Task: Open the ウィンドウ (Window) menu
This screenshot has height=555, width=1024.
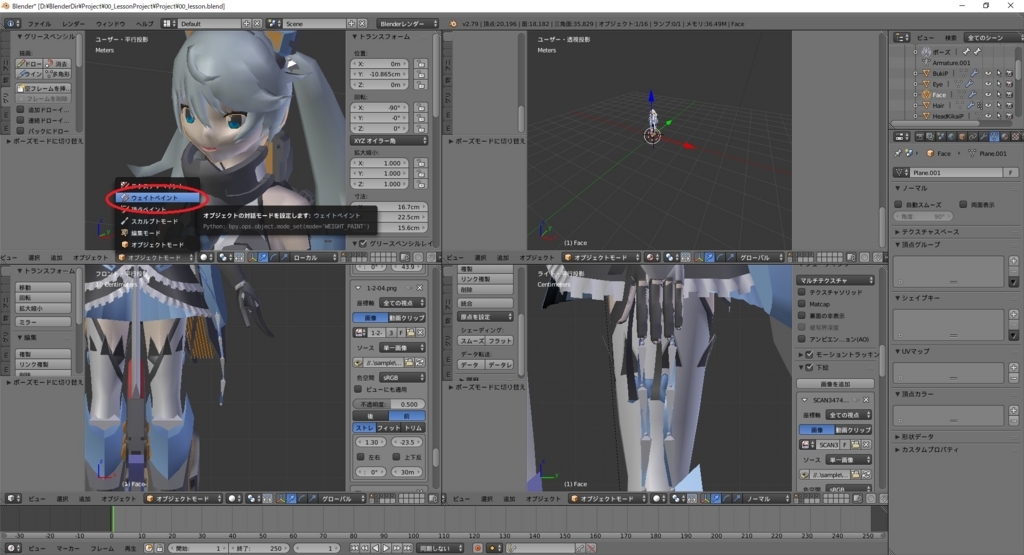Action: 110,24
